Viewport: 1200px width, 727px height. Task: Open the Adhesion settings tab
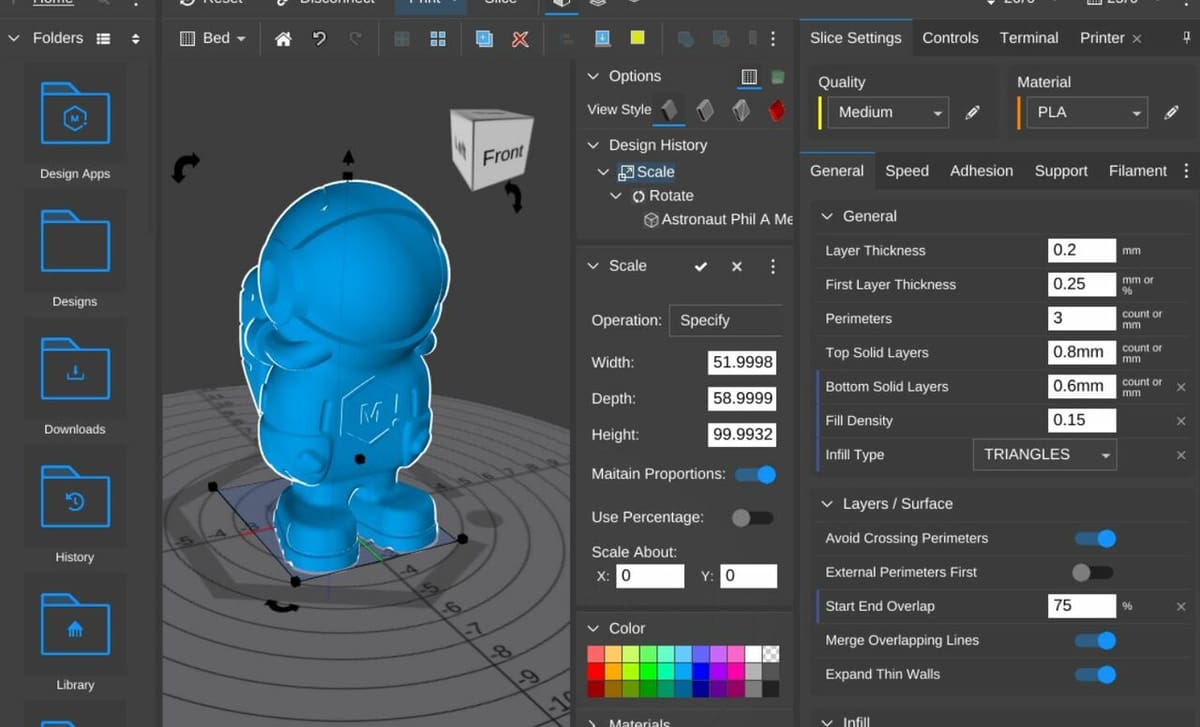click(981, 171)
